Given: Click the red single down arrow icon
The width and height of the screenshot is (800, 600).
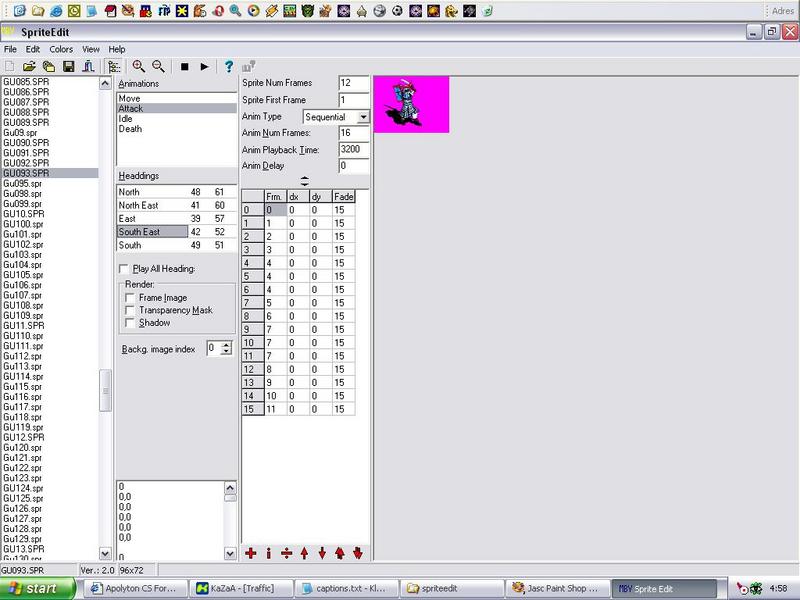Looking at the screenshot, I should 322,553.
